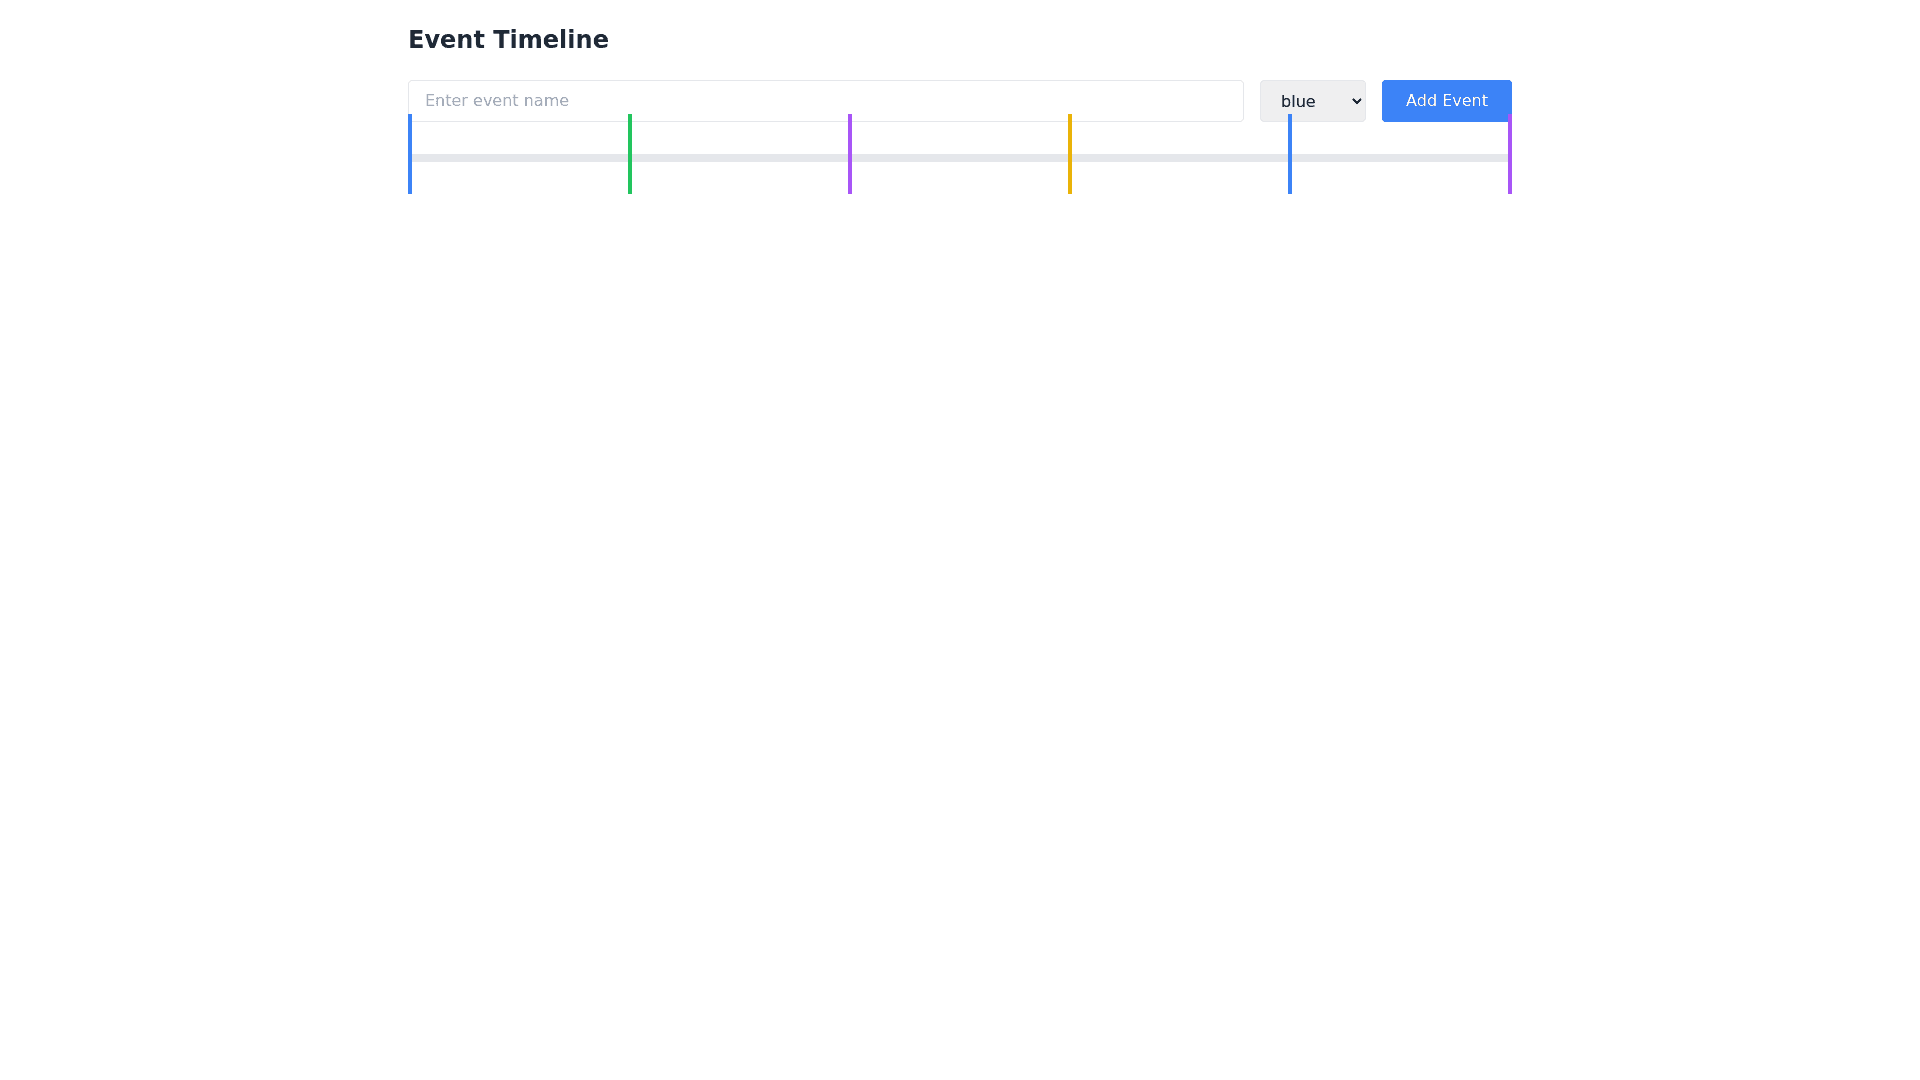Click track between green and purple markers
Screen dimensions: 1920x1080
click(x=740, y=158)
